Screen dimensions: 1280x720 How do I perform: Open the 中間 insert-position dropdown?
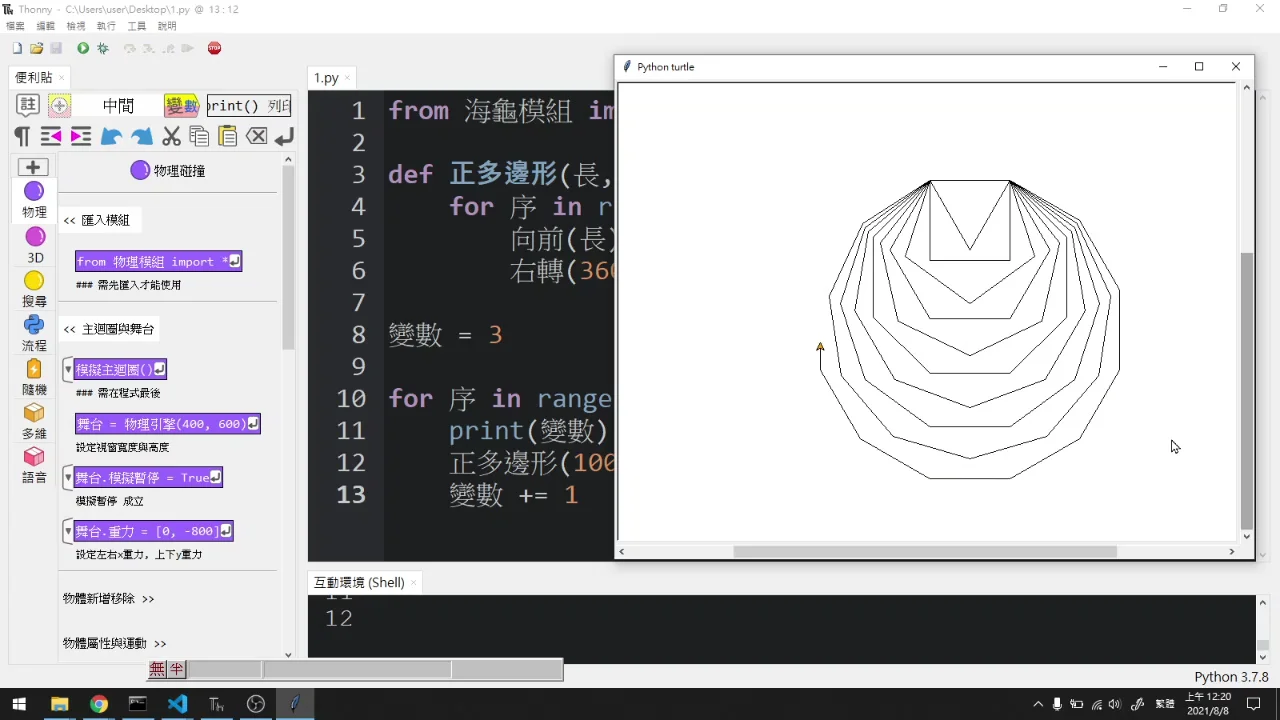point(118,105)
